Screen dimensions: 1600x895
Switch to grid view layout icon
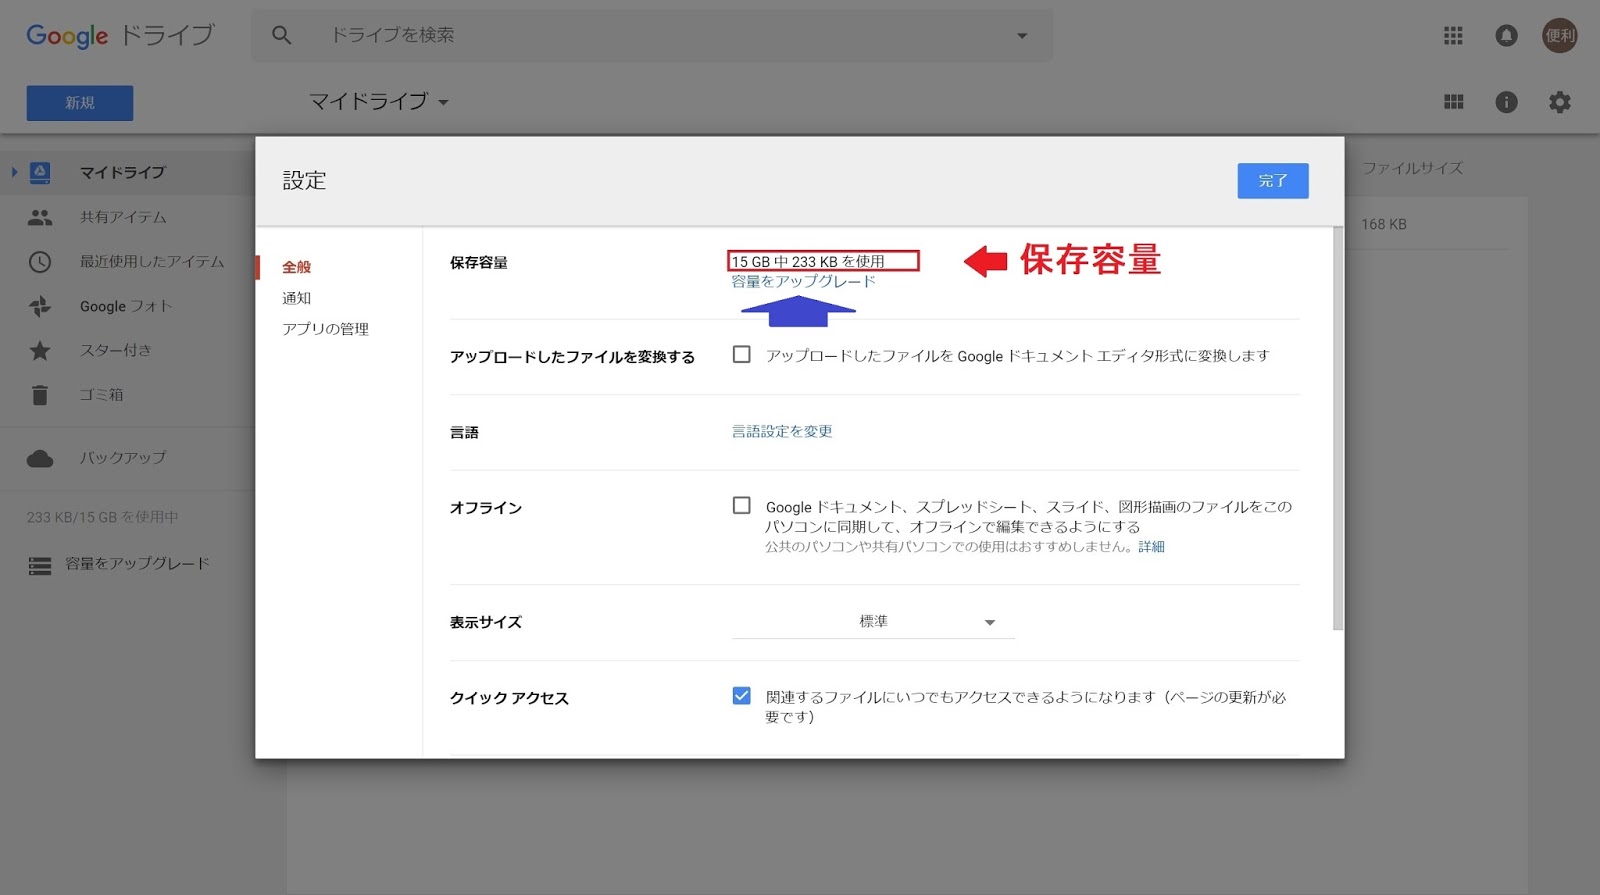[x=1453, y=102]
